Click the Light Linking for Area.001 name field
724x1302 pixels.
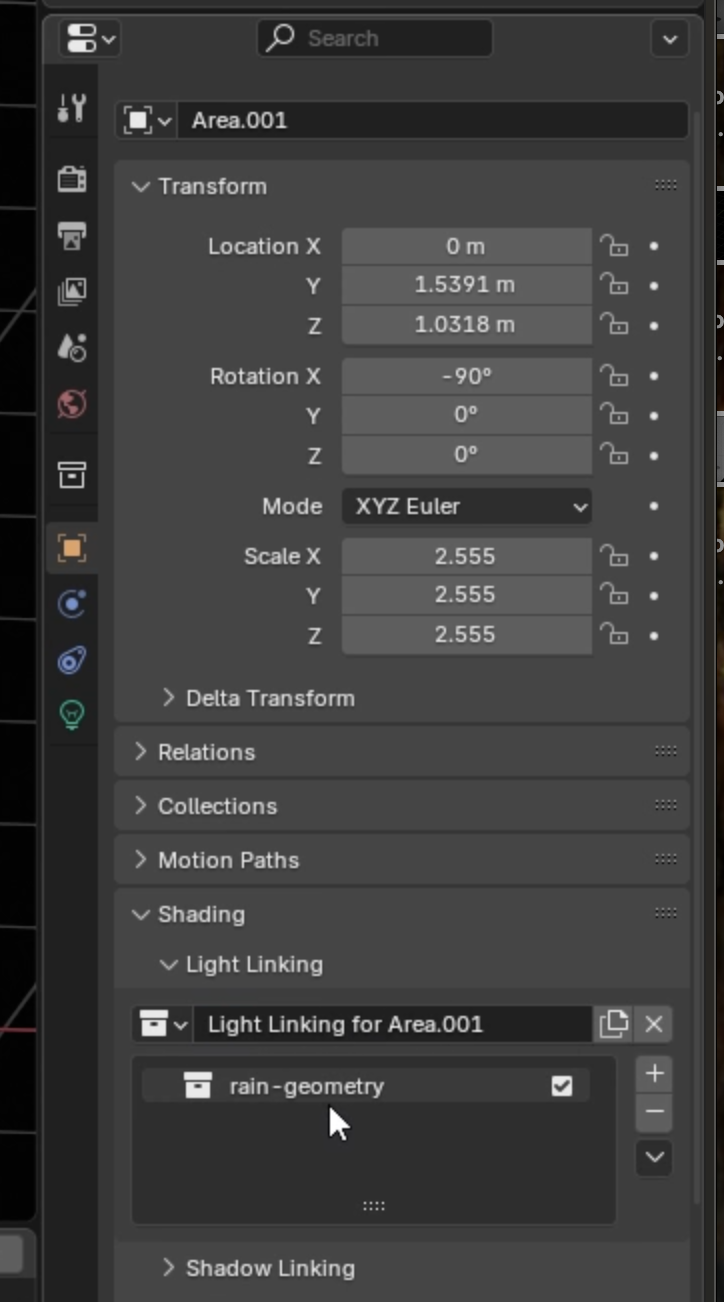[x=392, y=1024]
